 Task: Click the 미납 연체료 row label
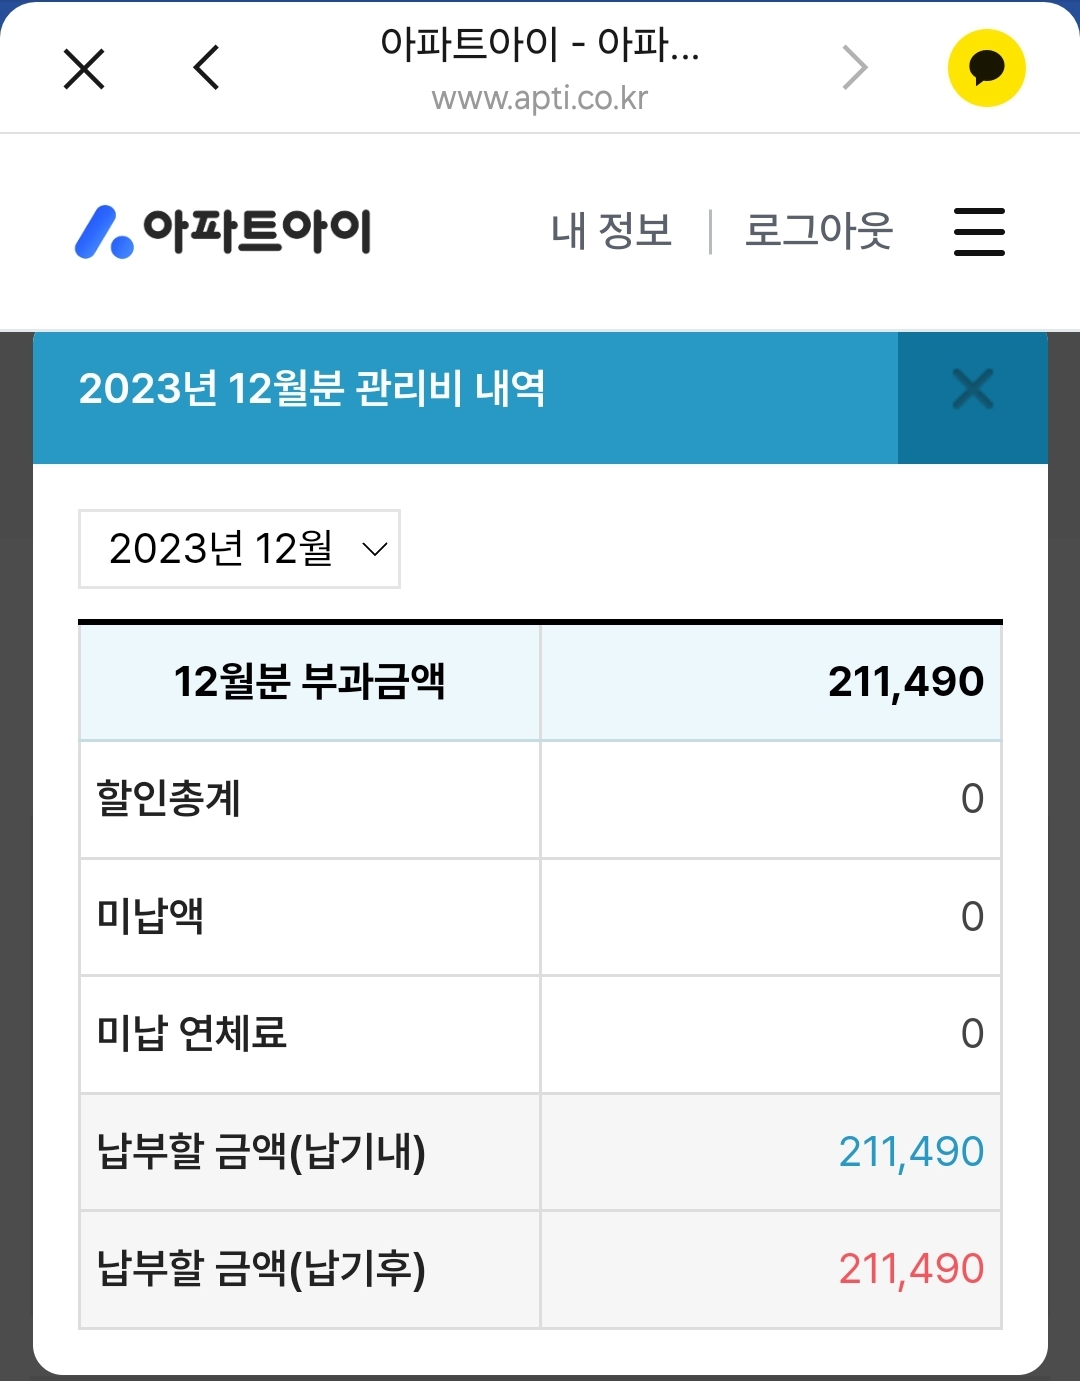pyautogui.click(x=192, y=1034)
